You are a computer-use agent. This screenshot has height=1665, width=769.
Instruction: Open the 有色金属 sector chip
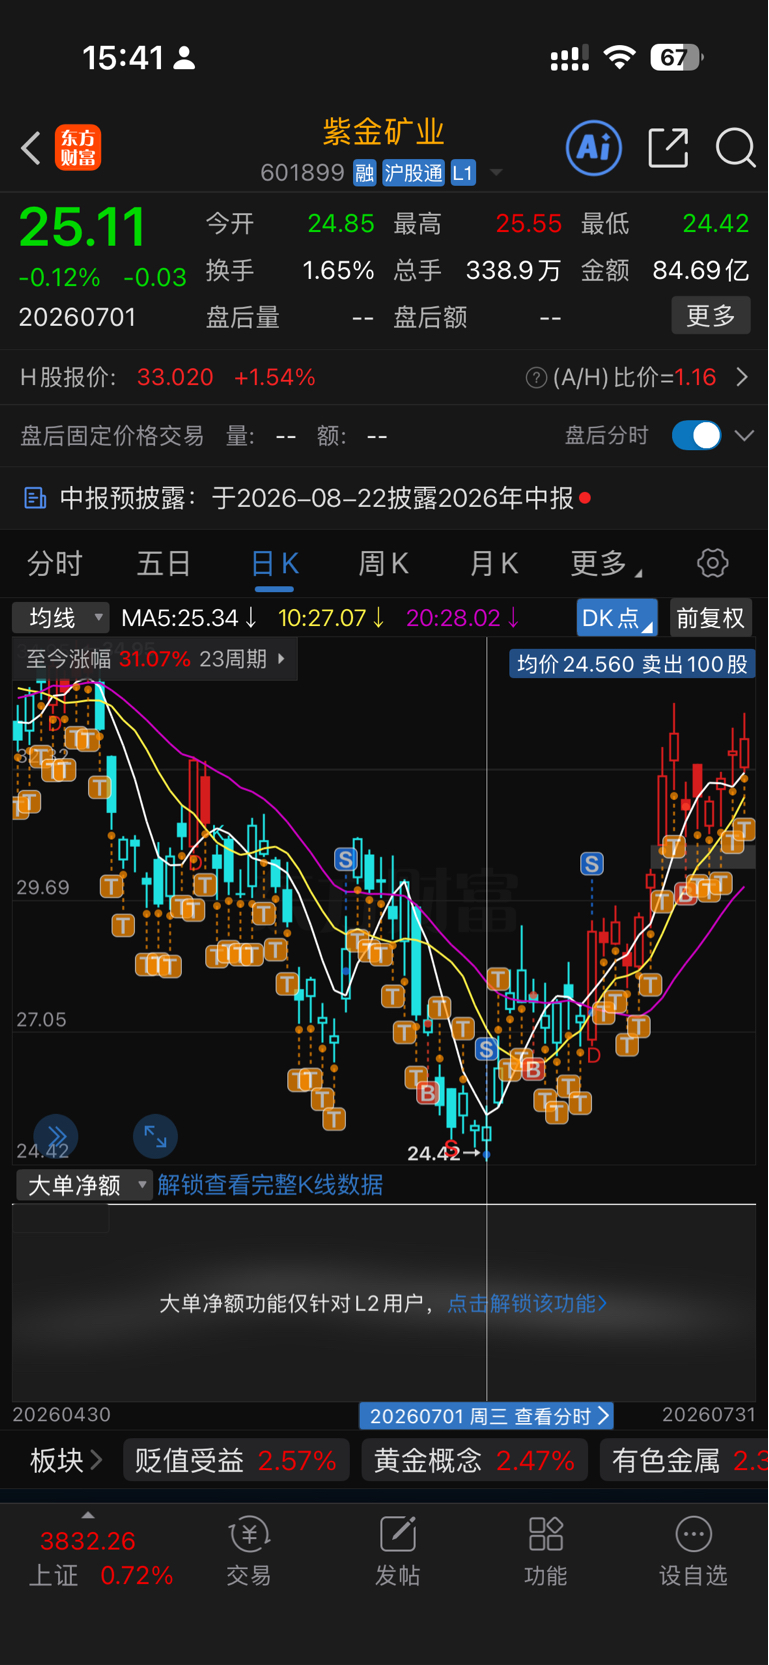[x=684, y=1460]
